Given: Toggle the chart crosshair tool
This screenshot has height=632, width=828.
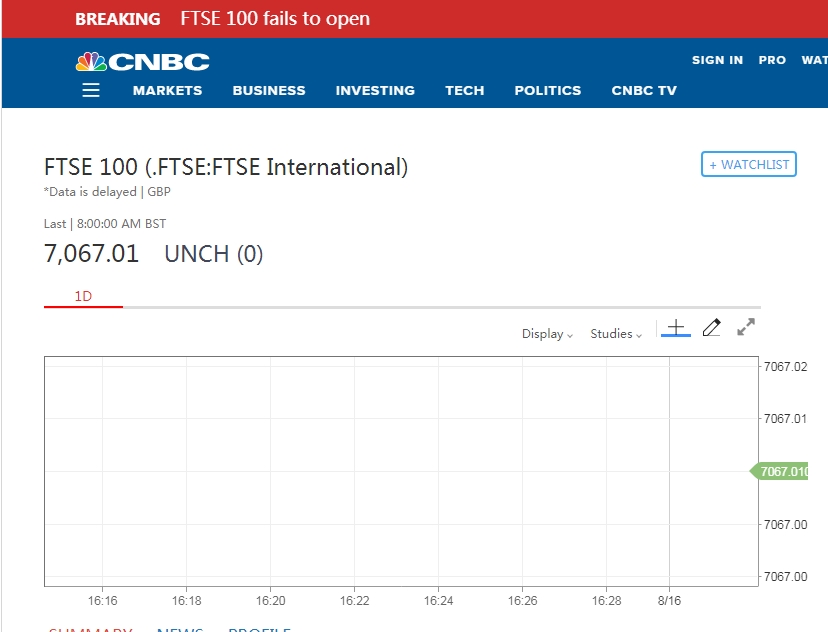Looking at the screenshot, I should click(676, 328).
